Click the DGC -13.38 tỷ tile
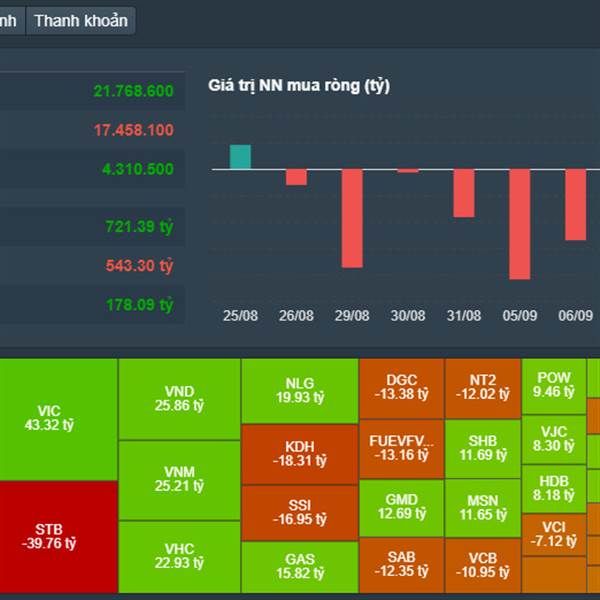The height and width of the screenshot is (600, 600). 401,388
